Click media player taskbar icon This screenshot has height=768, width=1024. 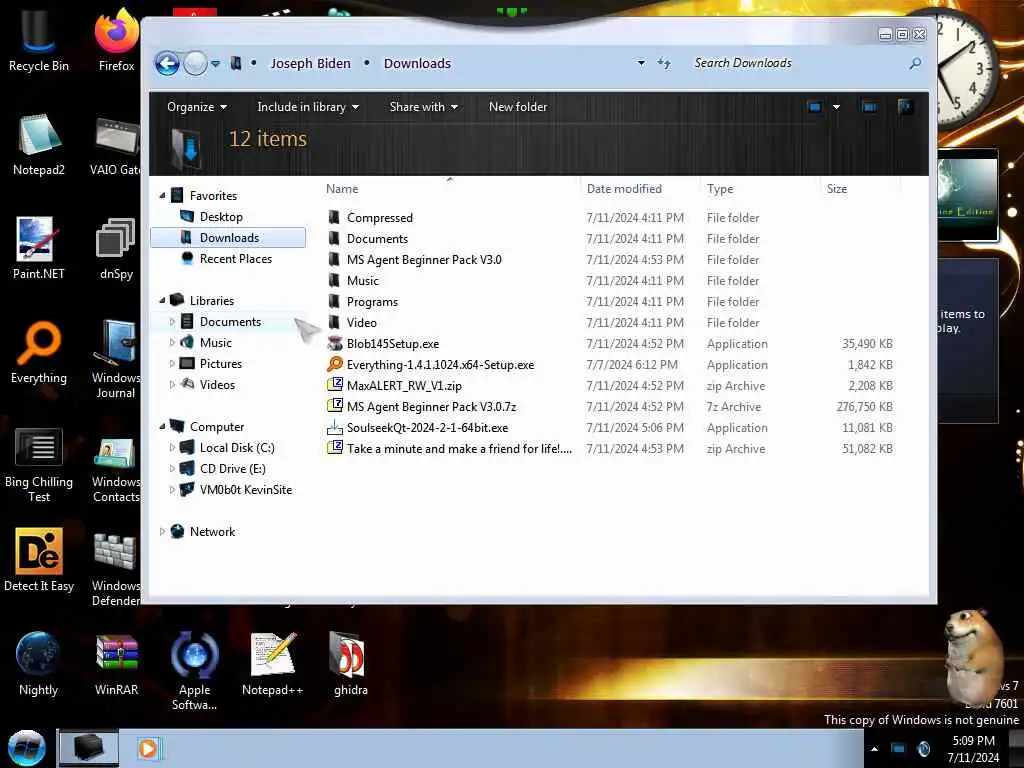point(148,748)
